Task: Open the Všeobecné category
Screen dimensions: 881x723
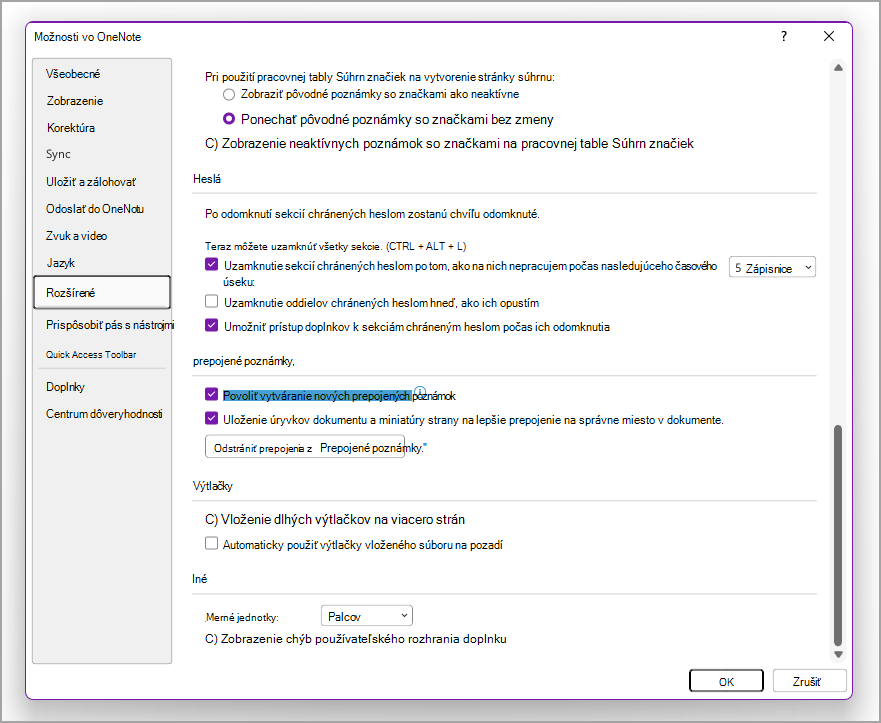Action: click(x=73, y=74)
